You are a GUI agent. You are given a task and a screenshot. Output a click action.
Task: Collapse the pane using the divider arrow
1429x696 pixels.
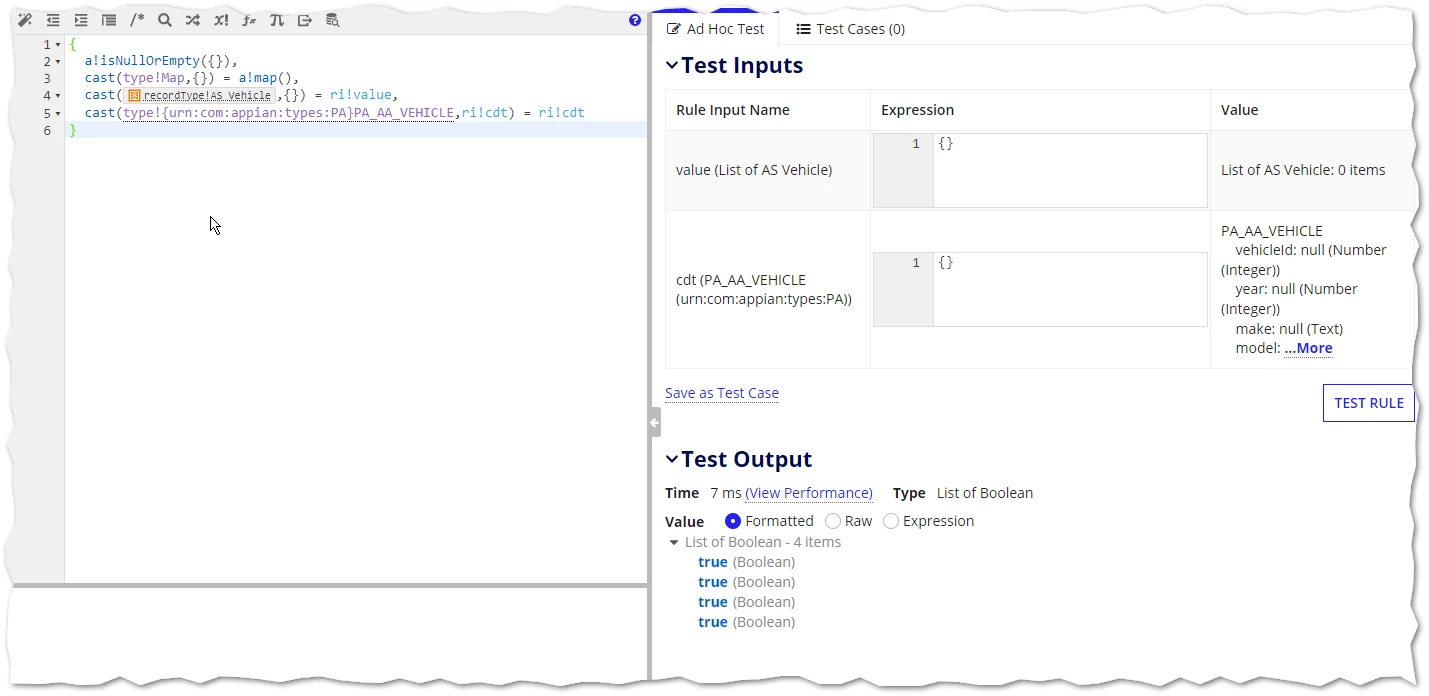tap(654, 423)
